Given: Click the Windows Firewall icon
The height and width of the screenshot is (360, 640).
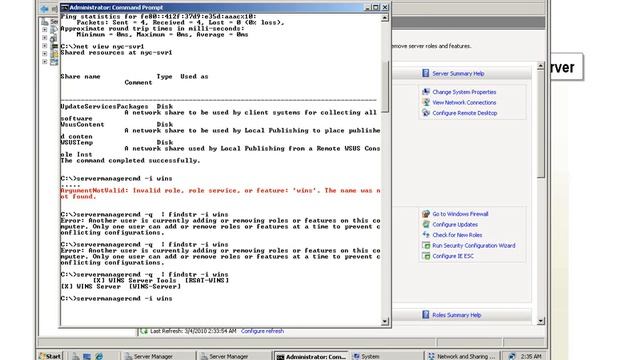Looking at the screenshot, I should 426,214.
